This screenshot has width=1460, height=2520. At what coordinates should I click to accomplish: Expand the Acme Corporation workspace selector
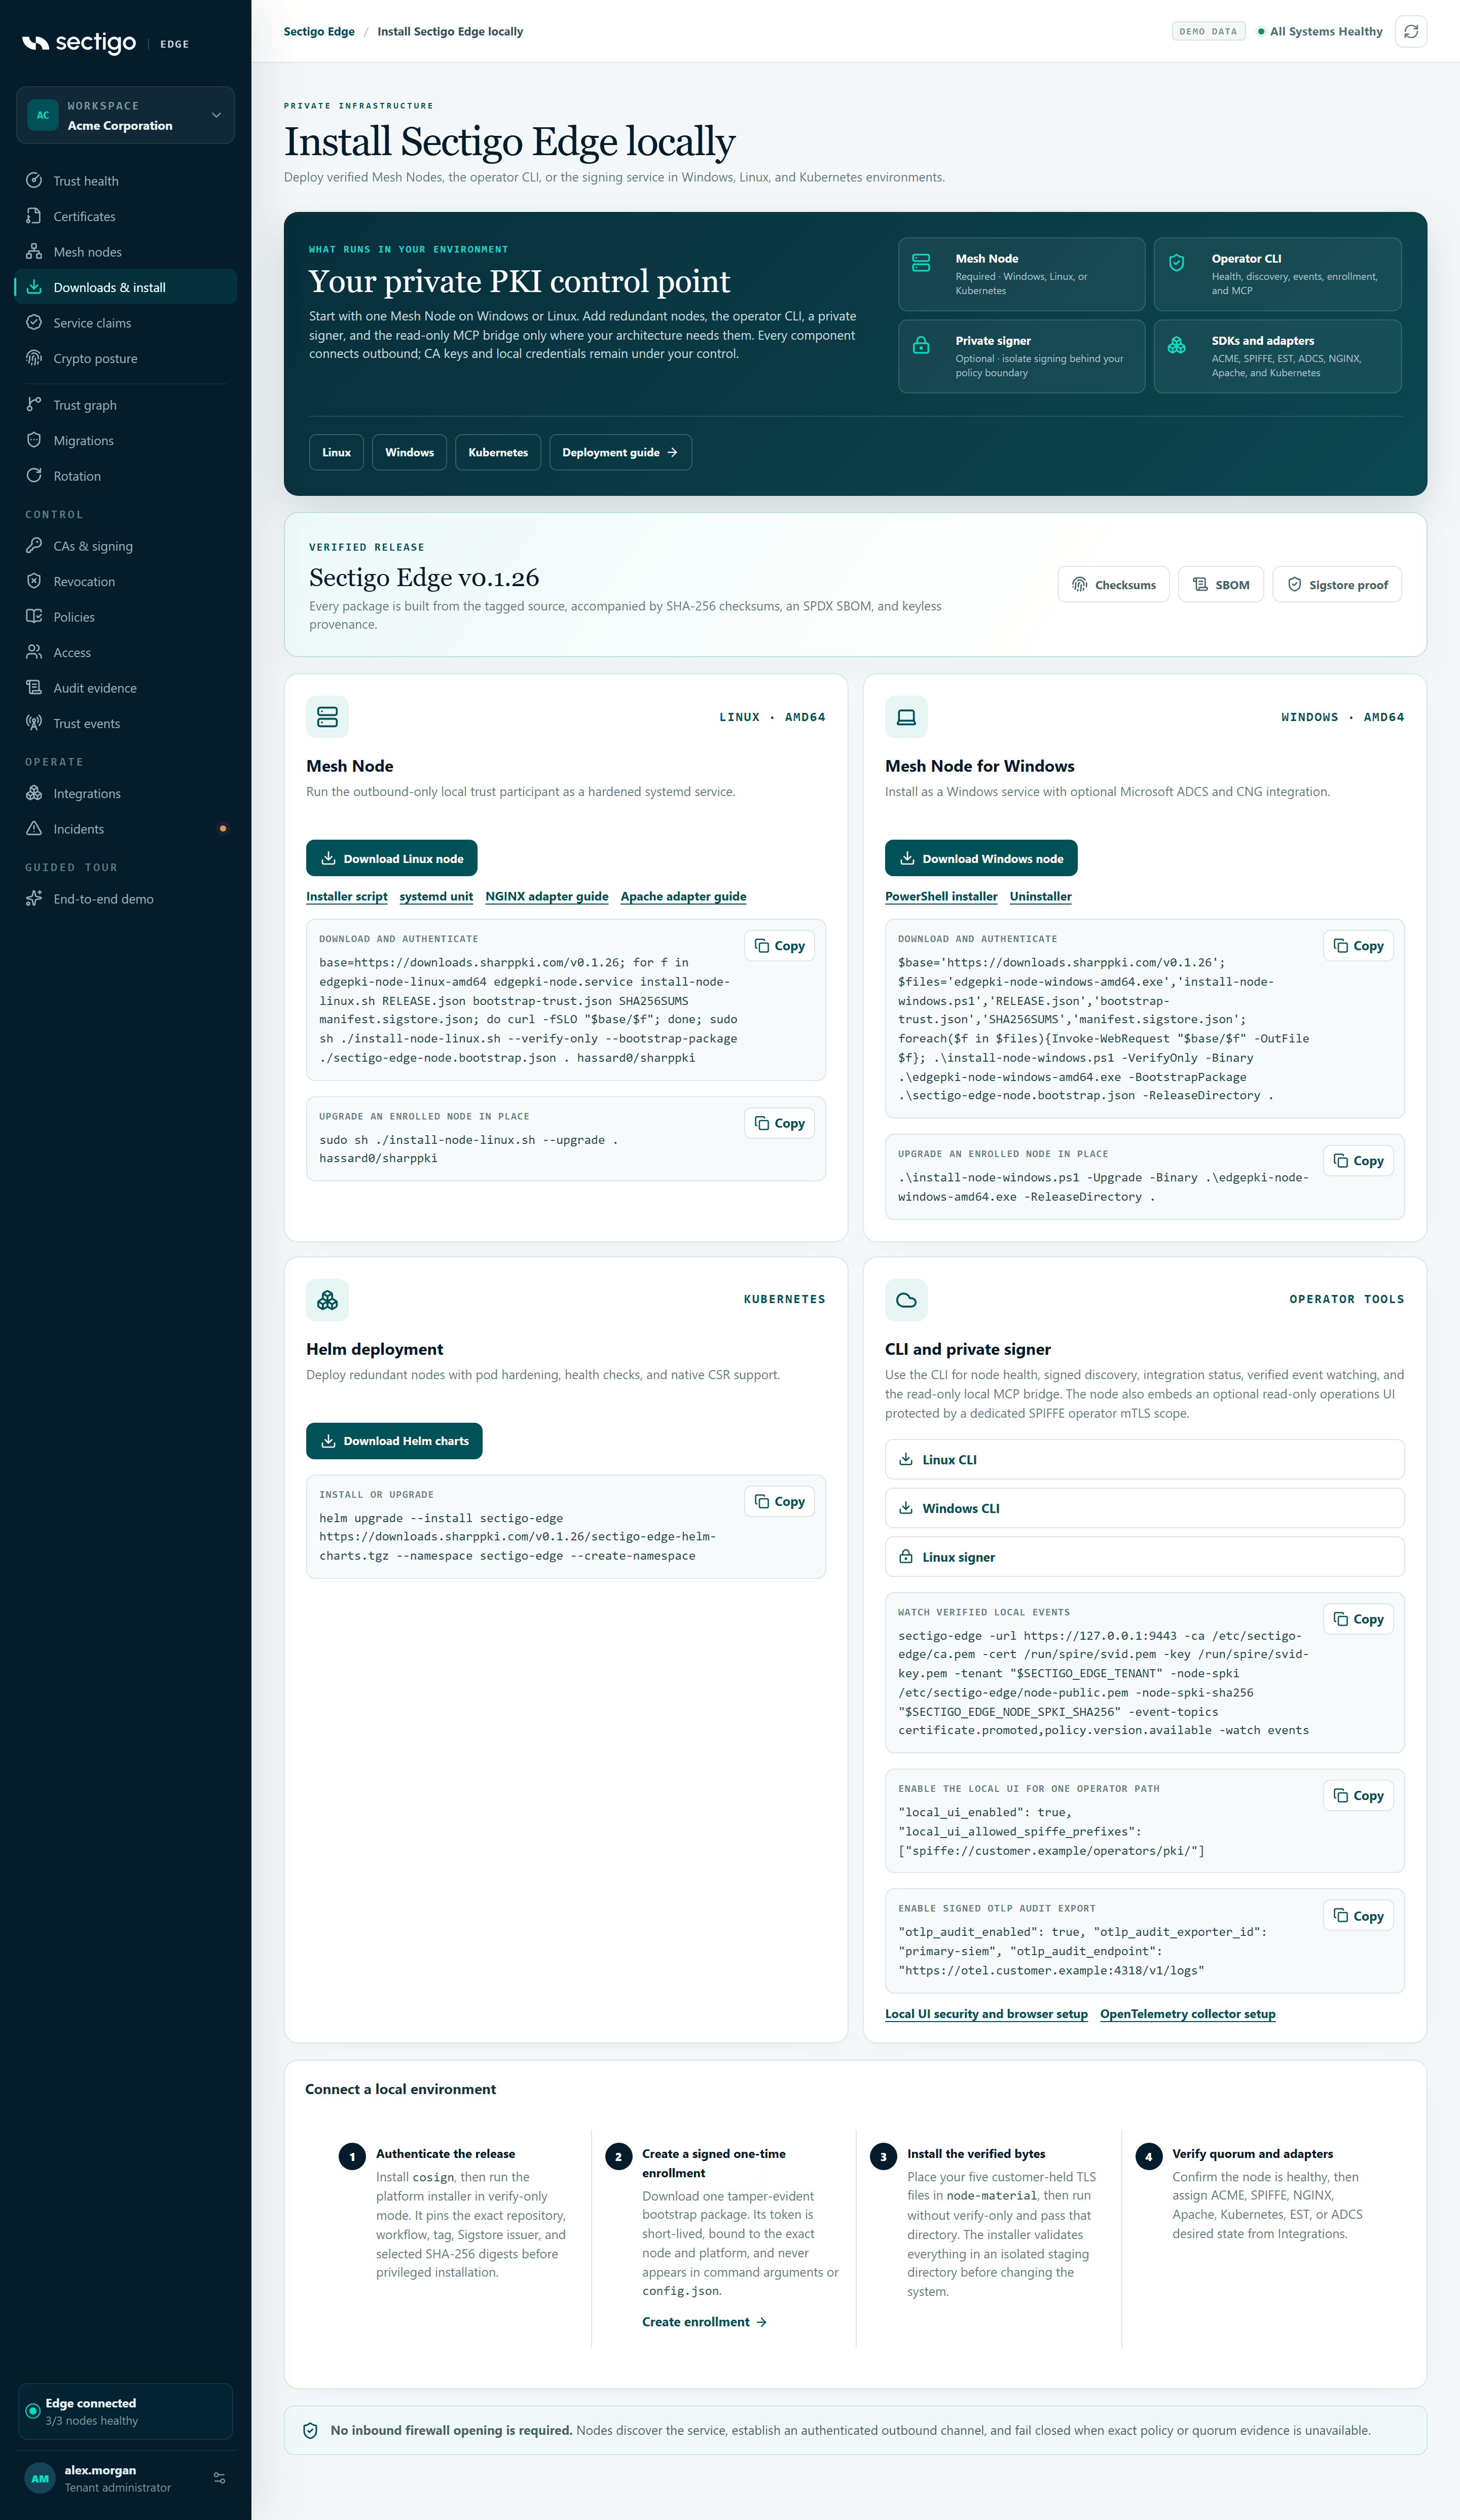[x=126, y=115]
